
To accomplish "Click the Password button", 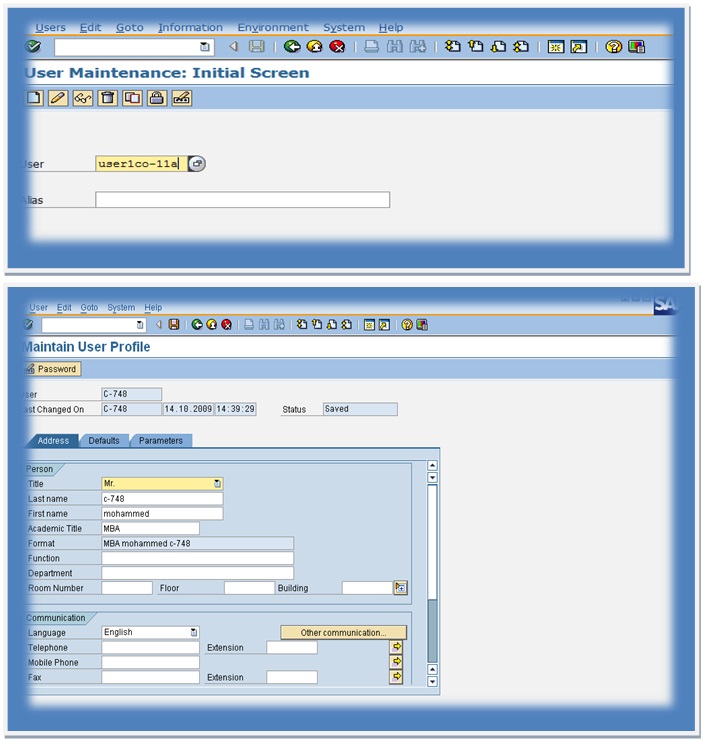I will pyautogui.click(x=51, y=369).
